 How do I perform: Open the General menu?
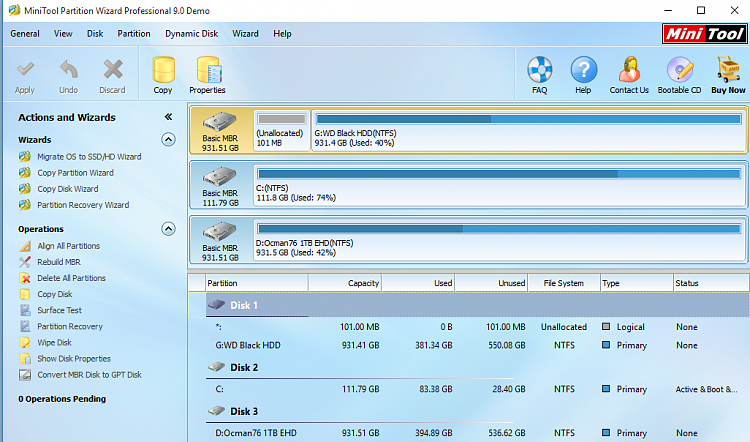(25, 33)
